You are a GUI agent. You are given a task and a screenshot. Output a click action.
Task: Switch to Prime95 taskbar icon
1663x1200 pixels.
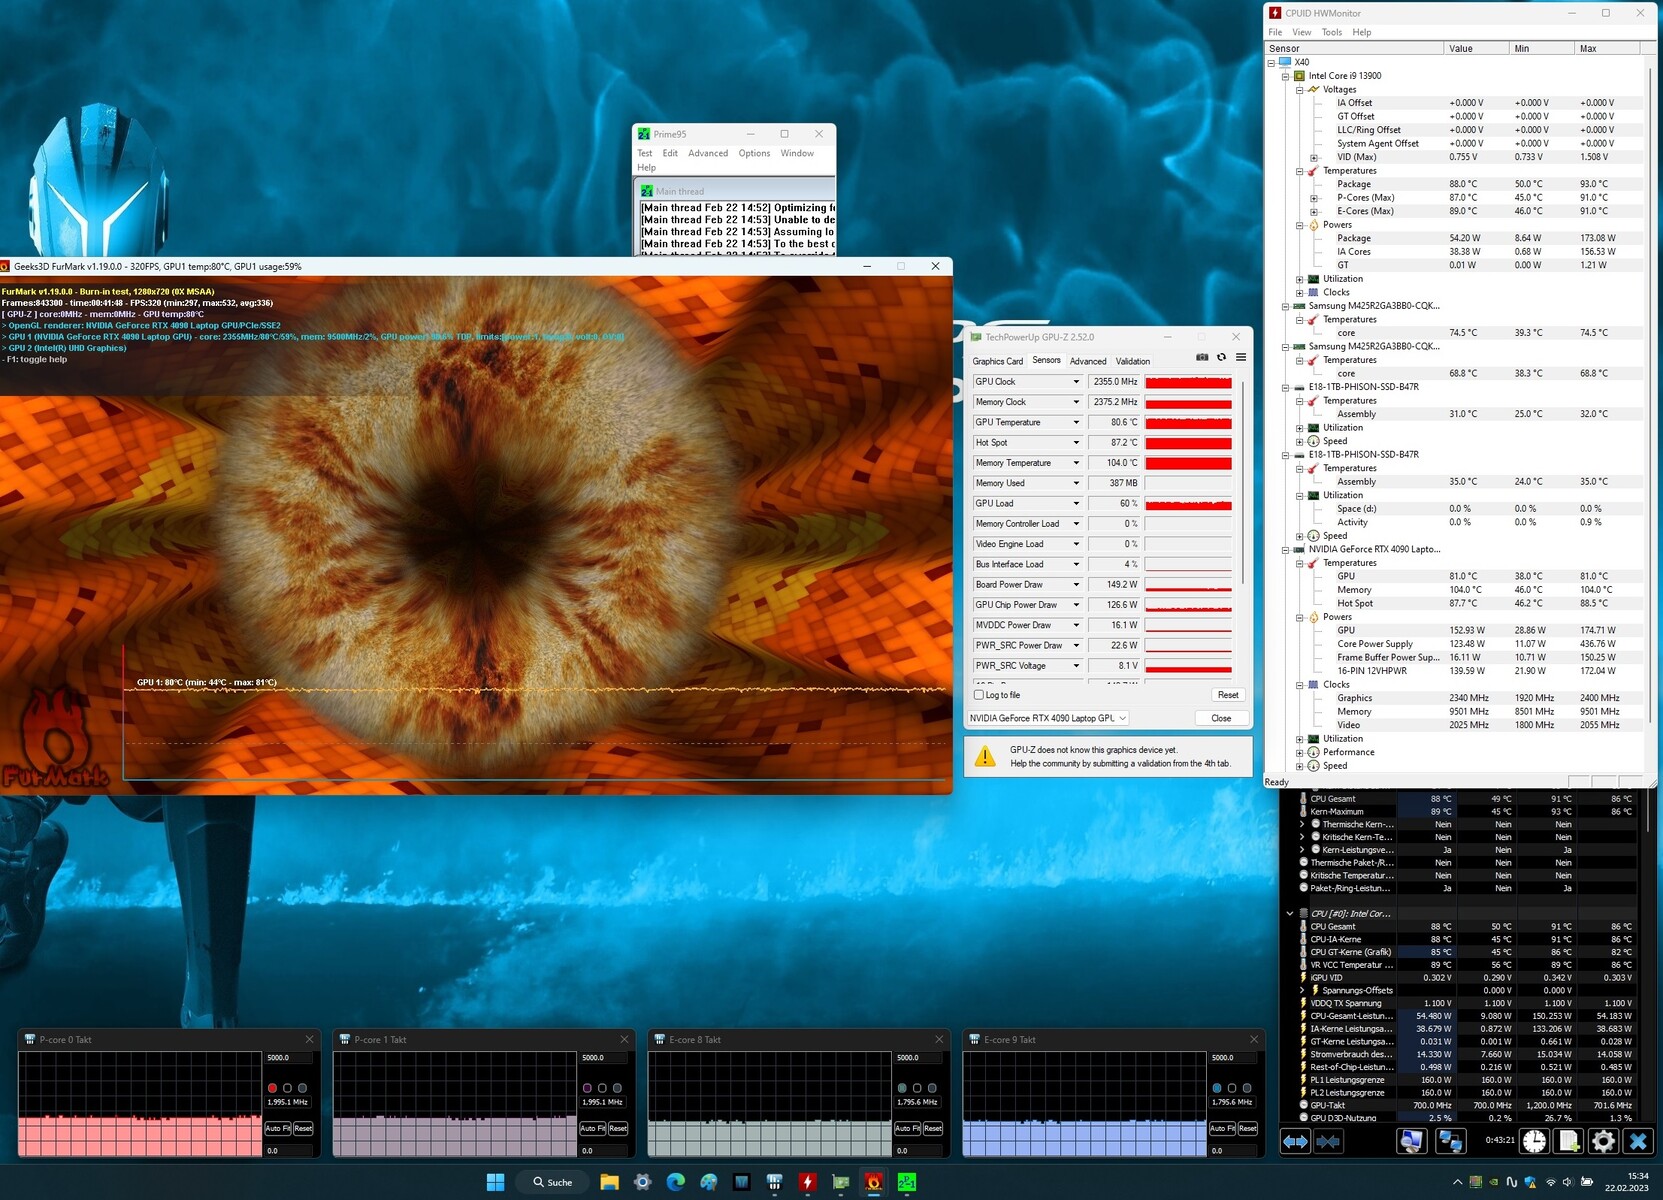(907, 1182)
